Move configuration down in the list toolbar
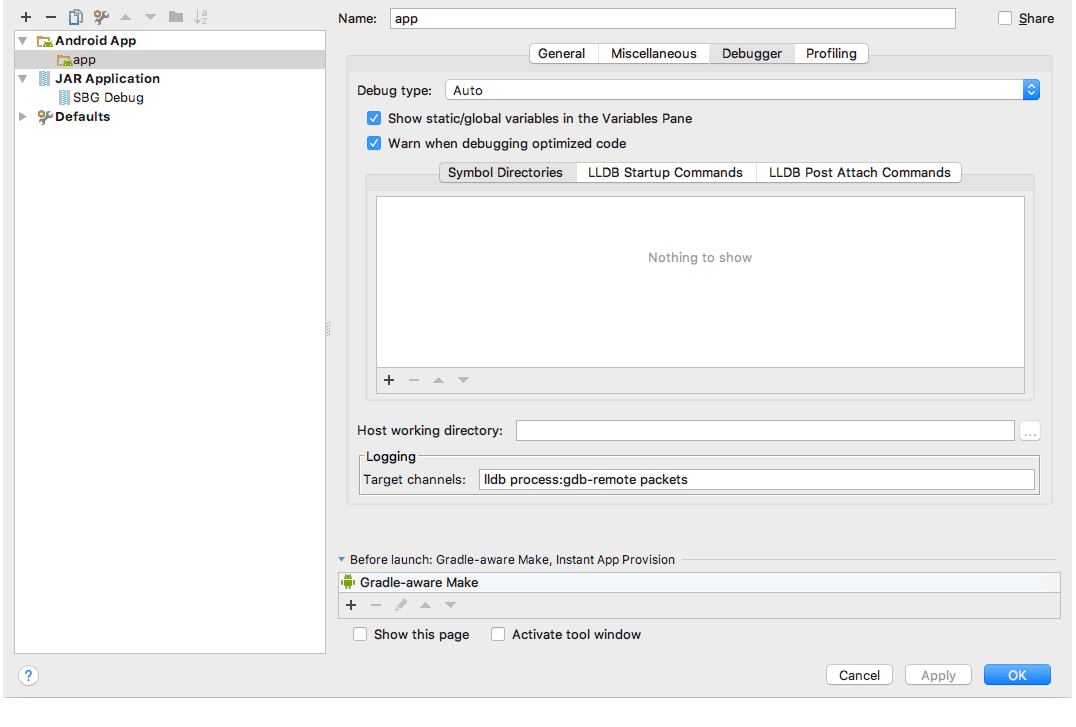 pyautogui.click(x=150, y=17)
